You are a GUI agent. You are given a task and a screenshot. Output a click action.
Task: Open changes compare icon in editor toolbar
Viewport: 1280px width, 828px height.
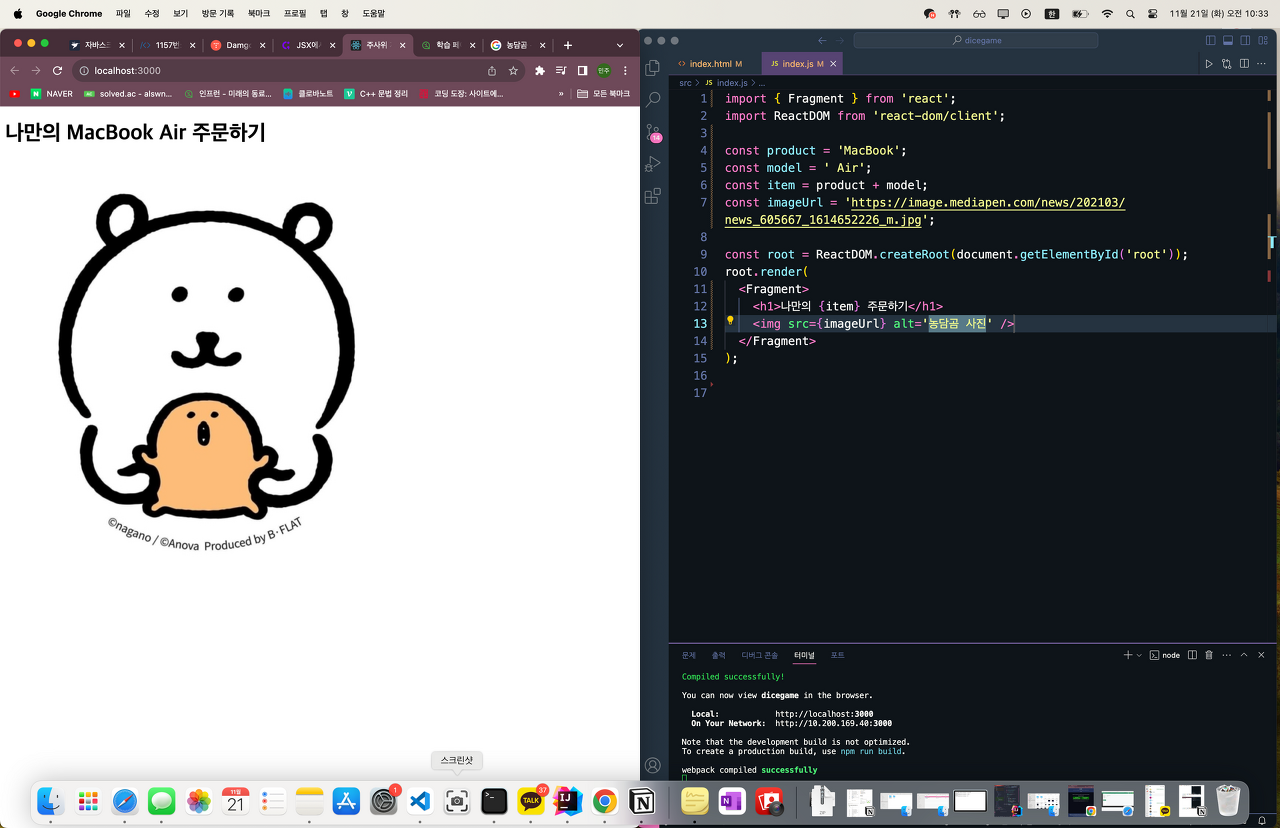click(1227, 64)
